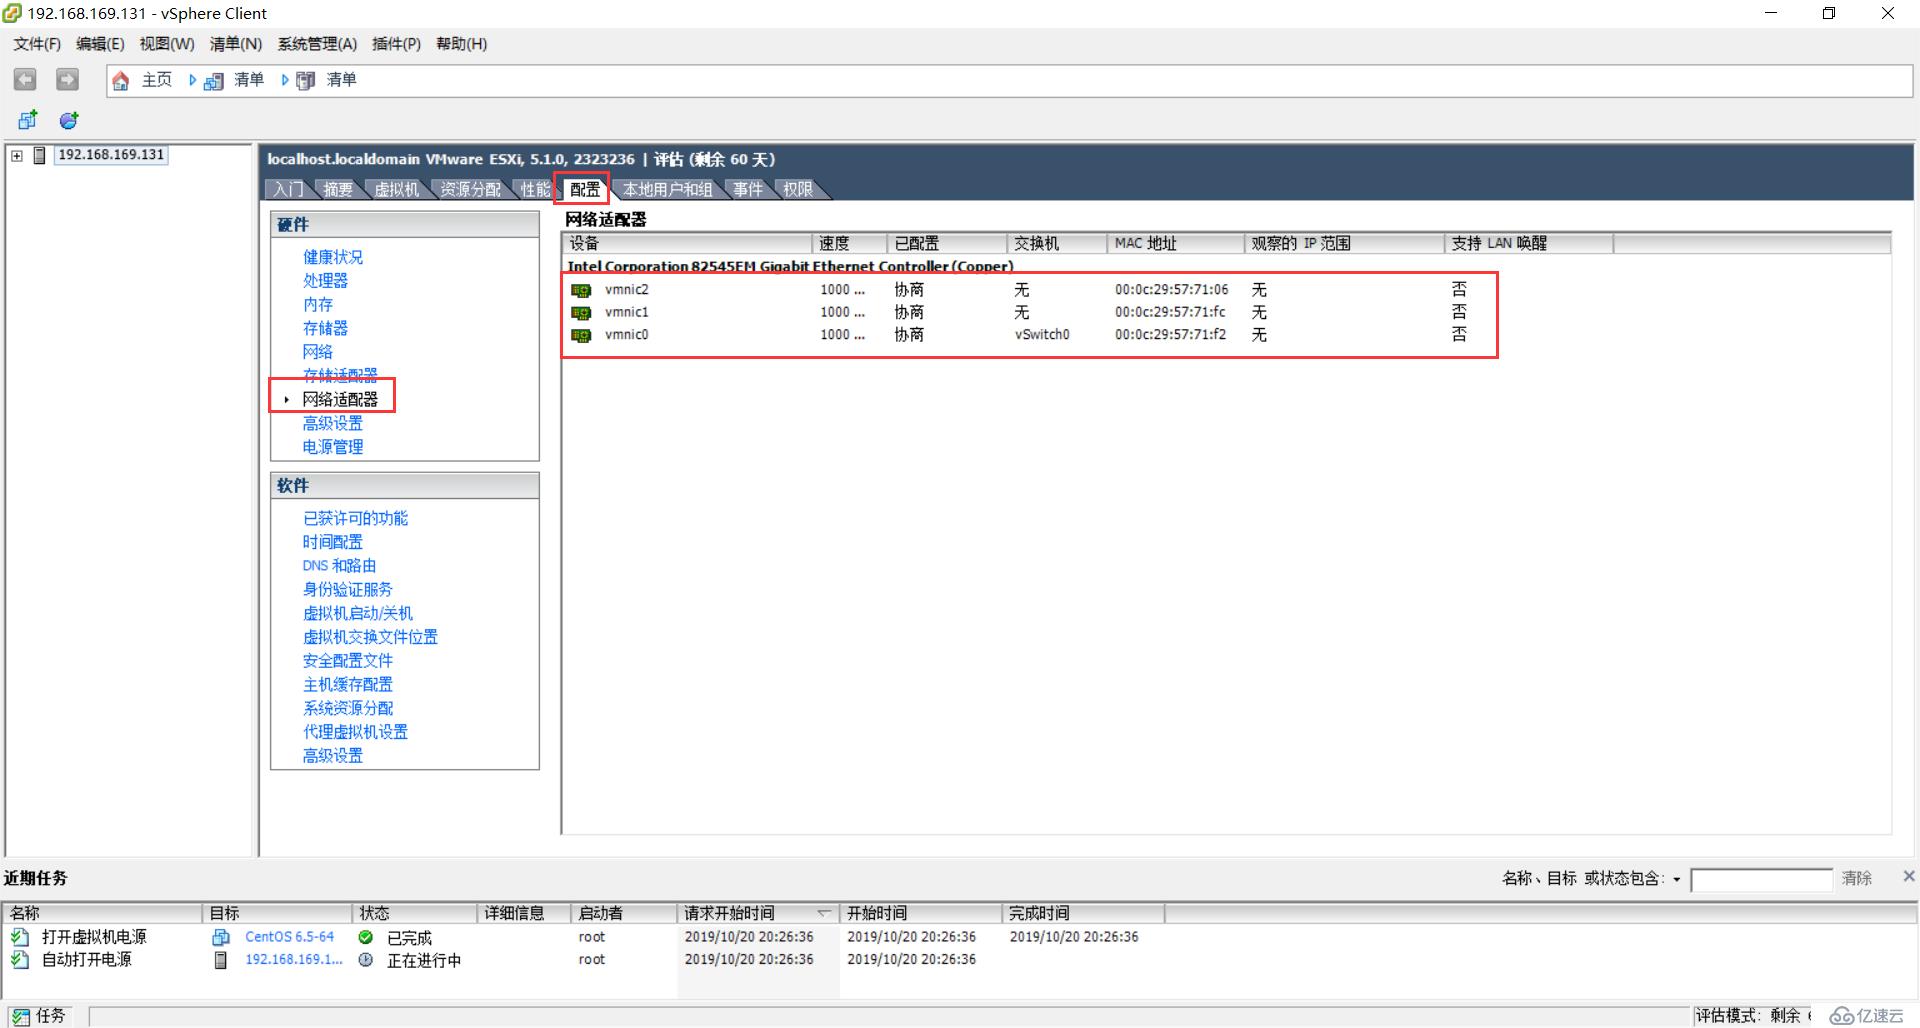Open the 处理器 hardware link
The width and height of the screenshot is (1920, 1028).
[326, 281]
